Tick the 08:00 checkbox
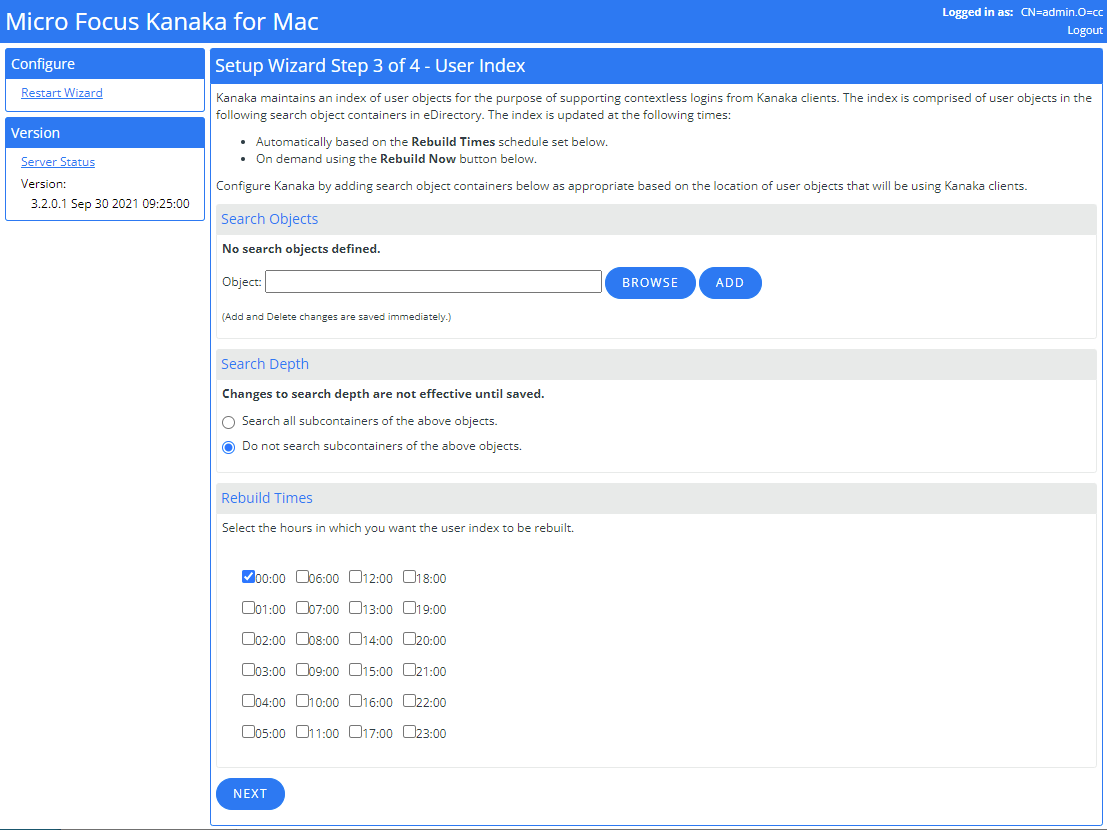The width and height of the screenshot is (1107, 830). (302, 639)
